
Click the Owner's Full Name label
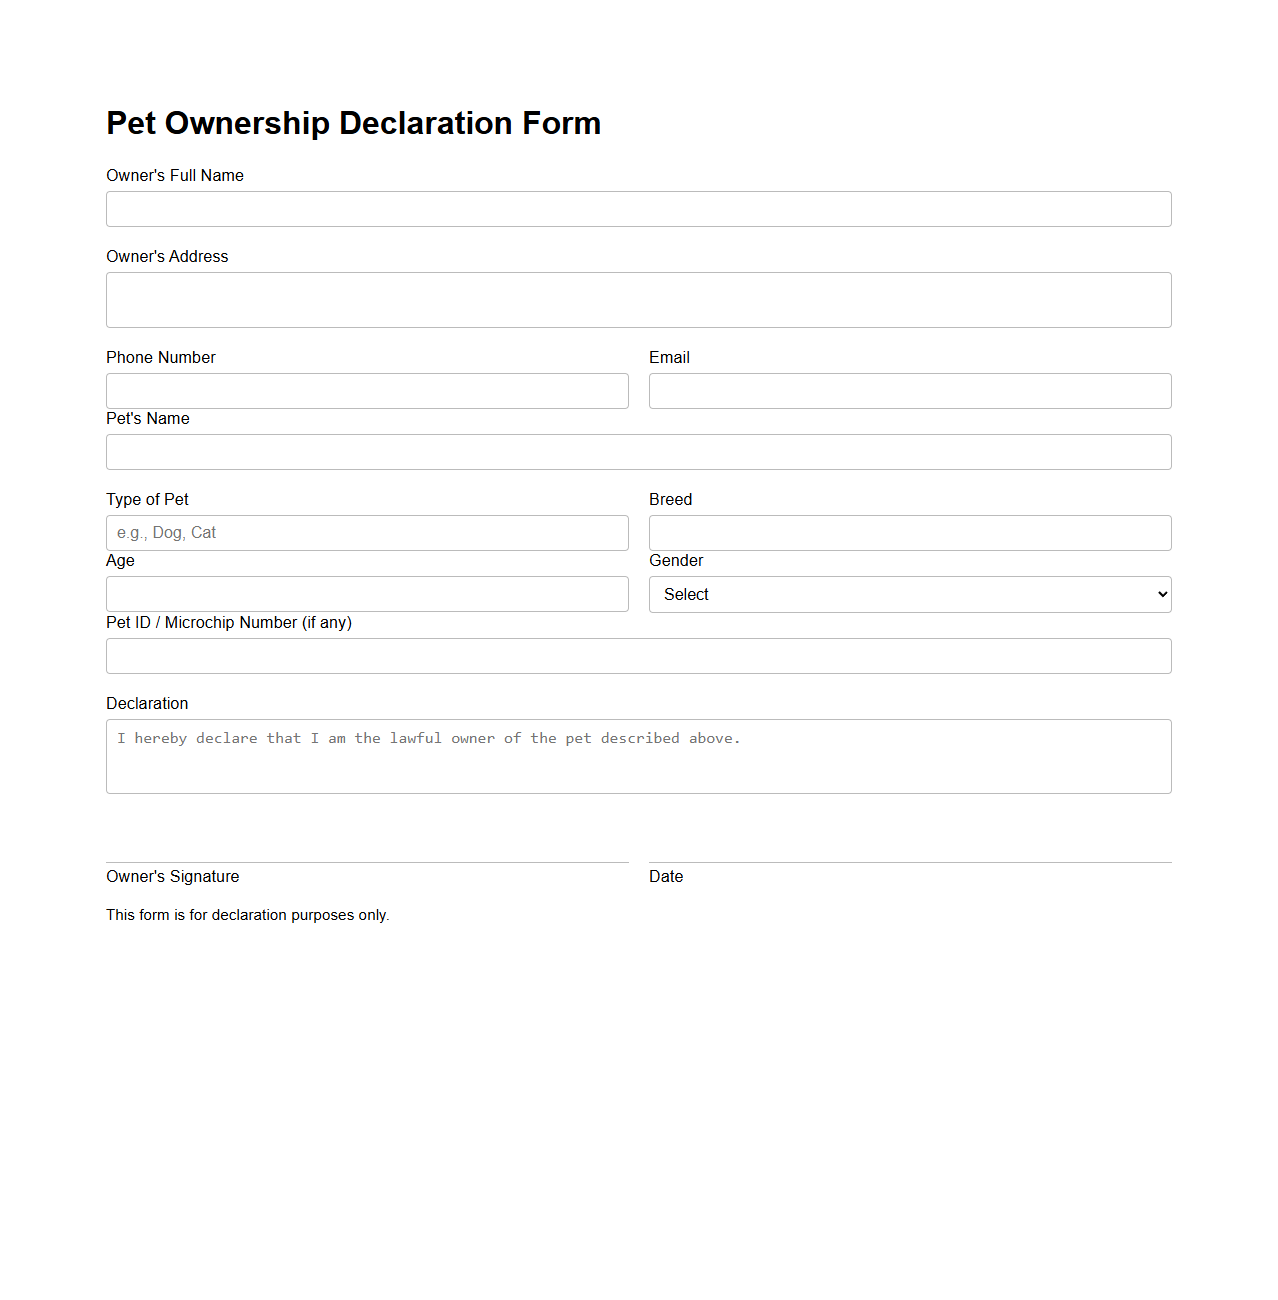[174, 175]
